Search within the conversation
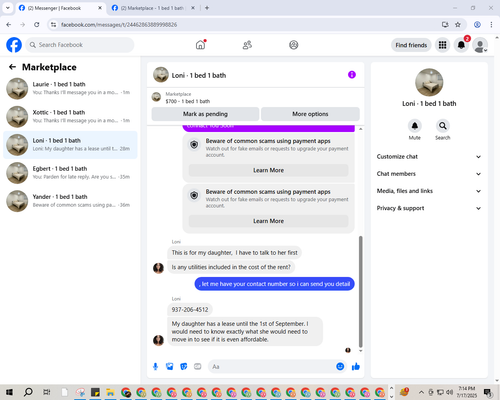 (x=443, y=126)
